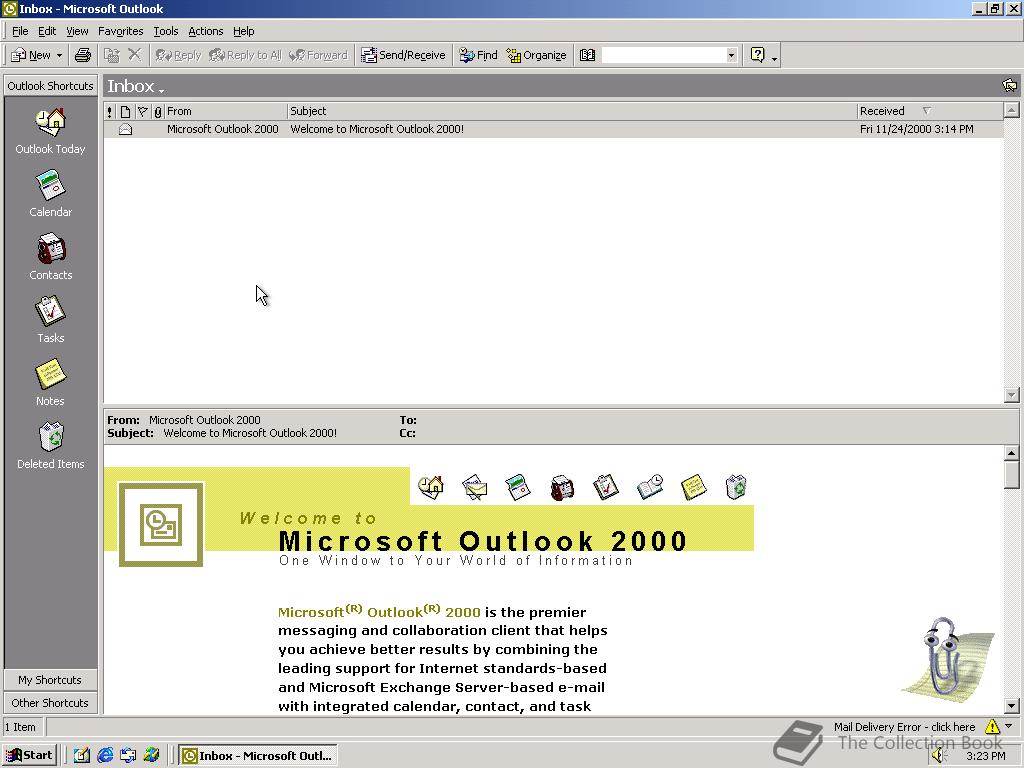Click the Journal icon in welcome banner
This screenshot has height=768, width=1024.
point(650,487)
